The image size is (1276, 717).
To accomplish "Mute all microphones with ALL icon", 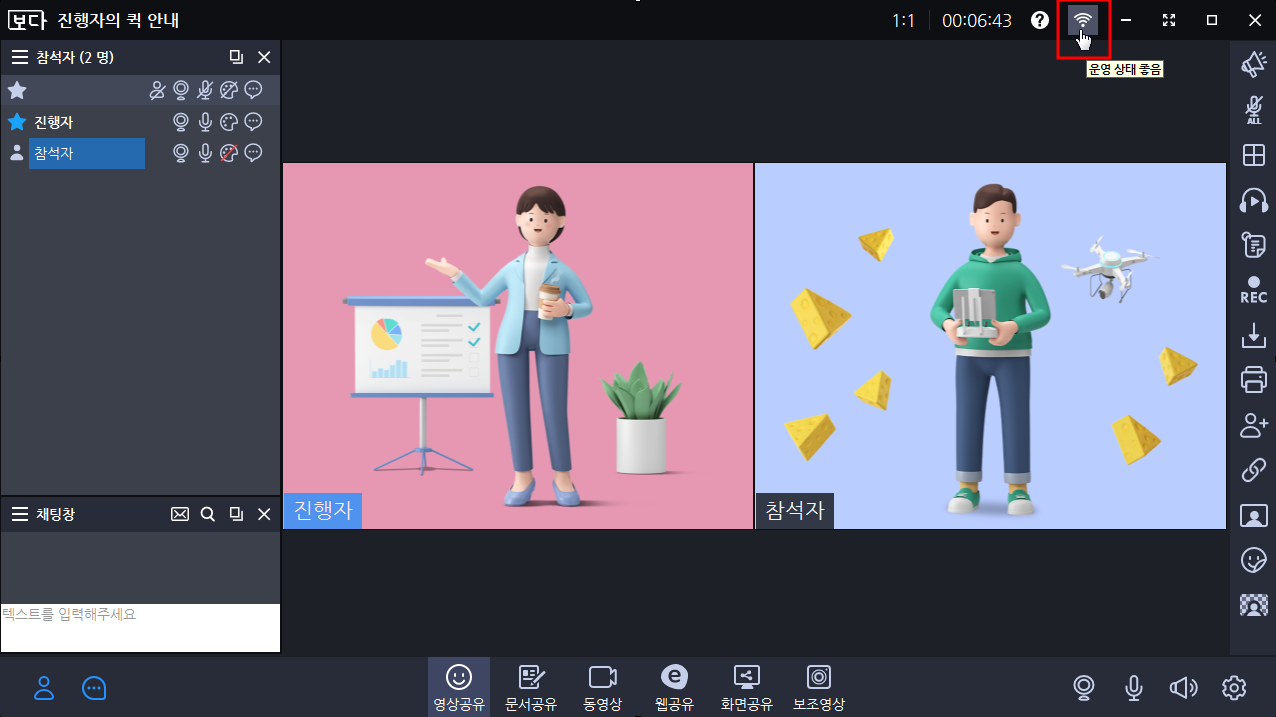I will coord(1253,110).
